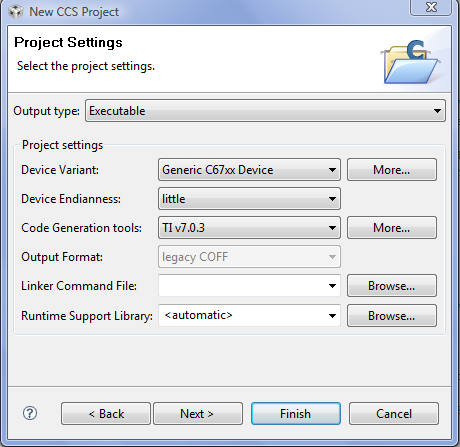
Task: Open Linker Command File dropdown arrow
Action: tap(332, 286)
